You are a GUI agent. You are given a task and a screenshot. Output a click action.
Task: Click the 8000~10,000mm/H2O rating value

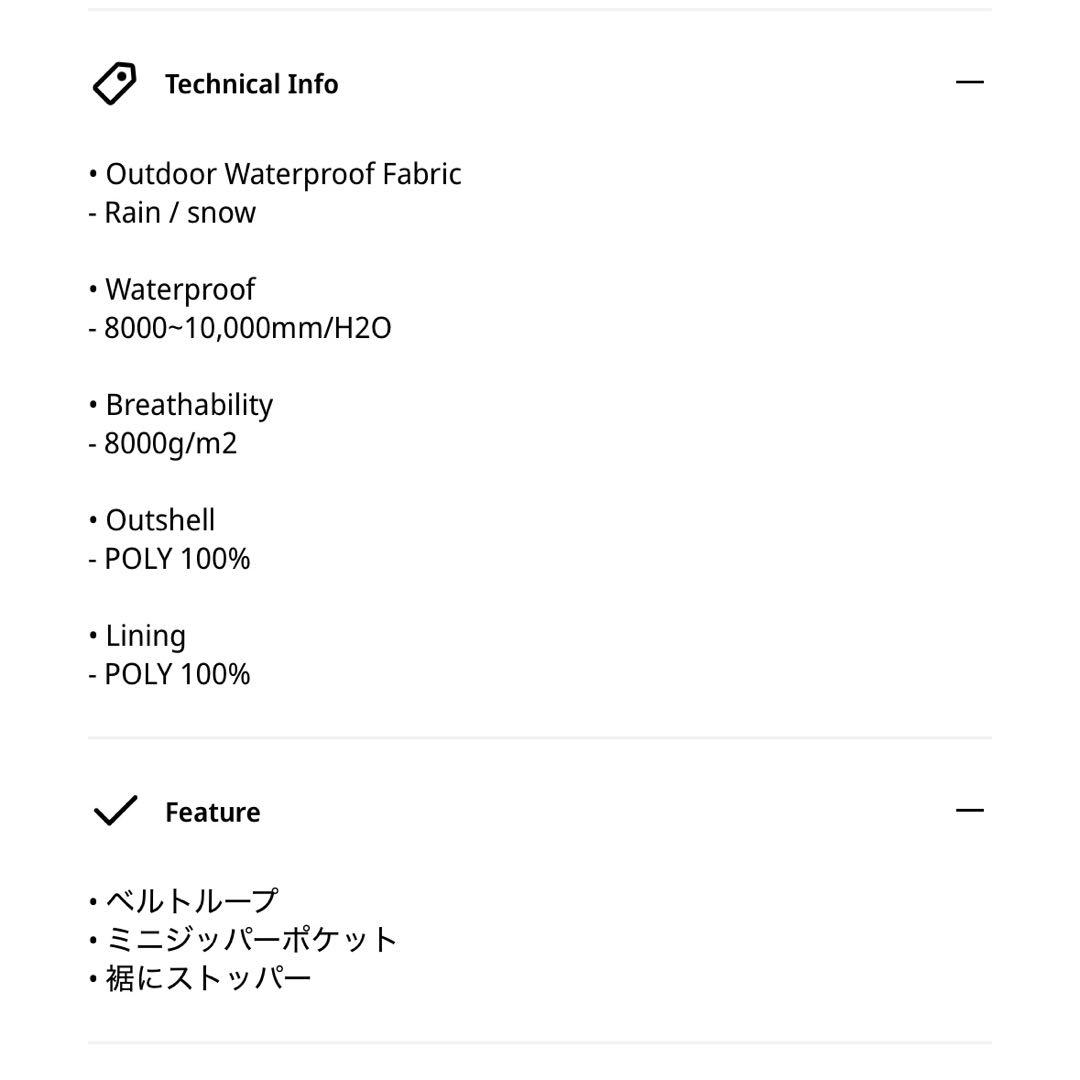tap(240, 327)
